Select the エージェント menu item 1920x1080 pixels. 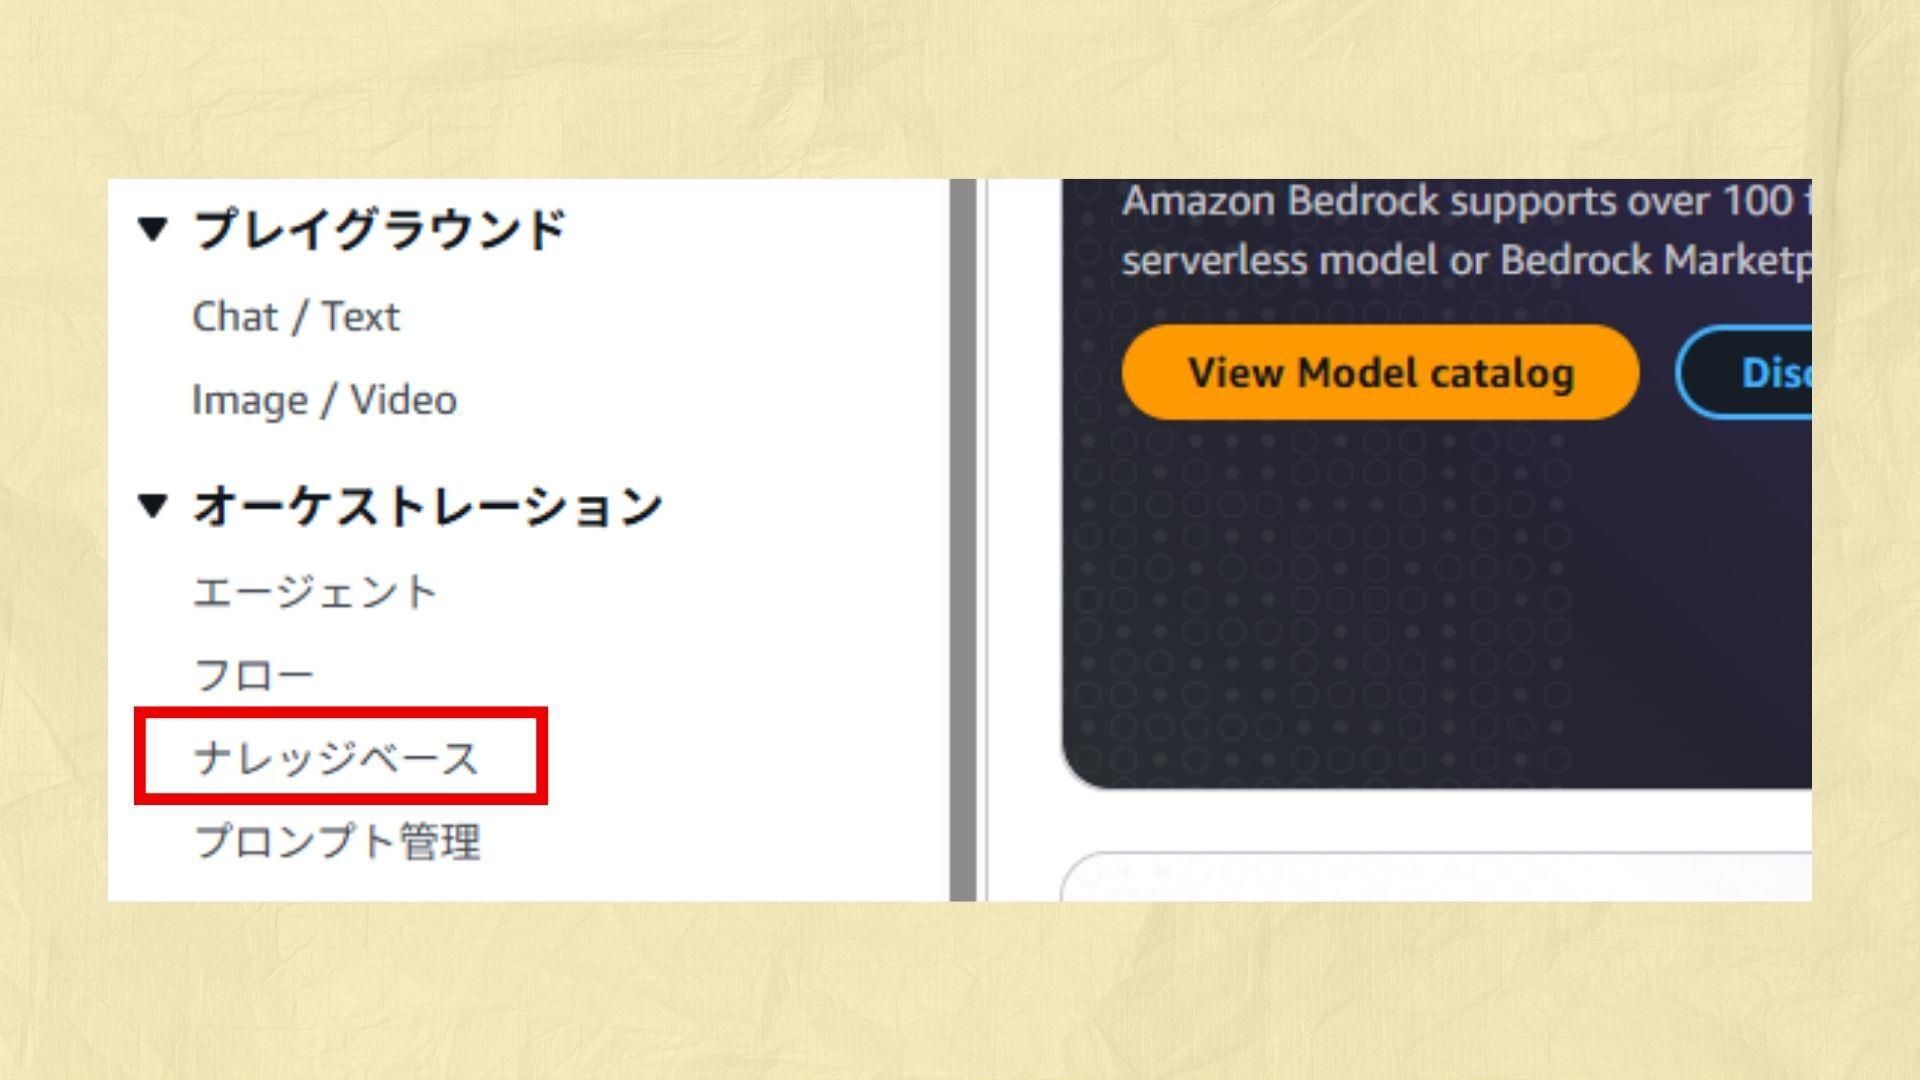pyautogui.click(x=315, y=592)
